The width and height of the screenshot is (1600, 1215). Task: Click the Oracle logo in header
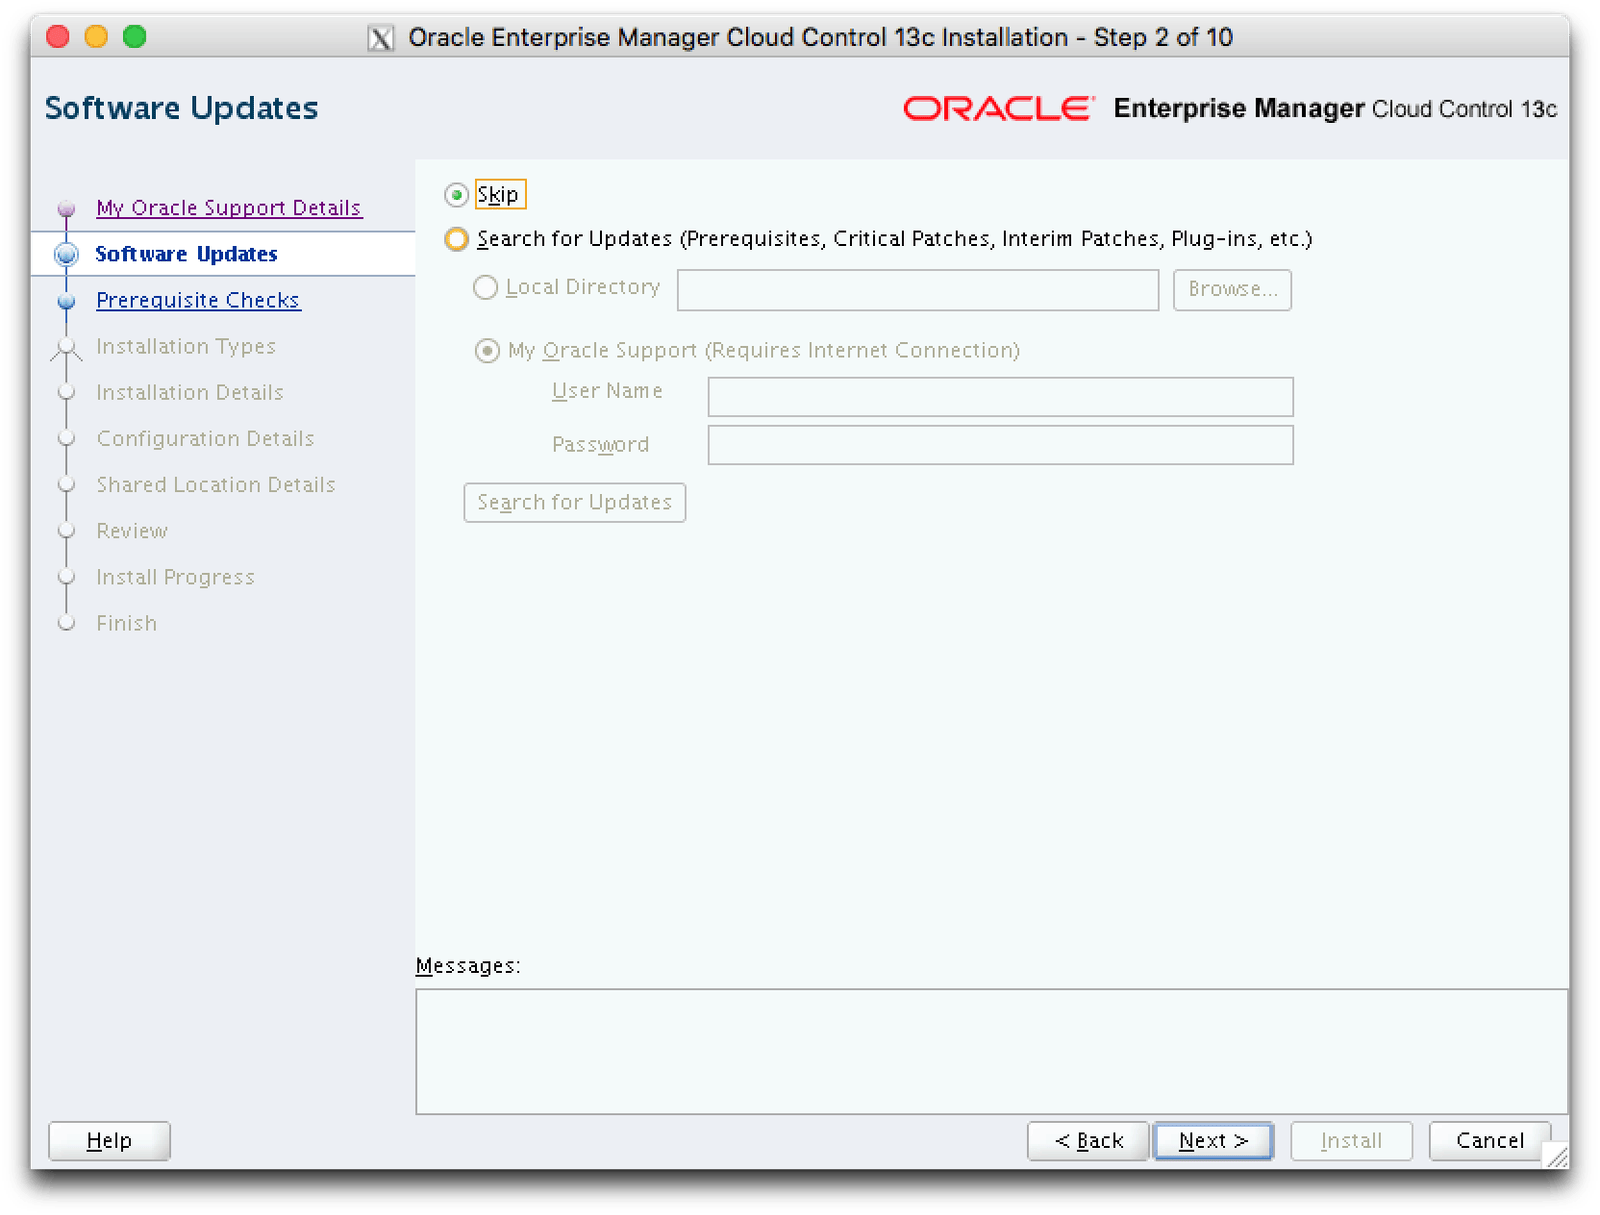point(997,109)
